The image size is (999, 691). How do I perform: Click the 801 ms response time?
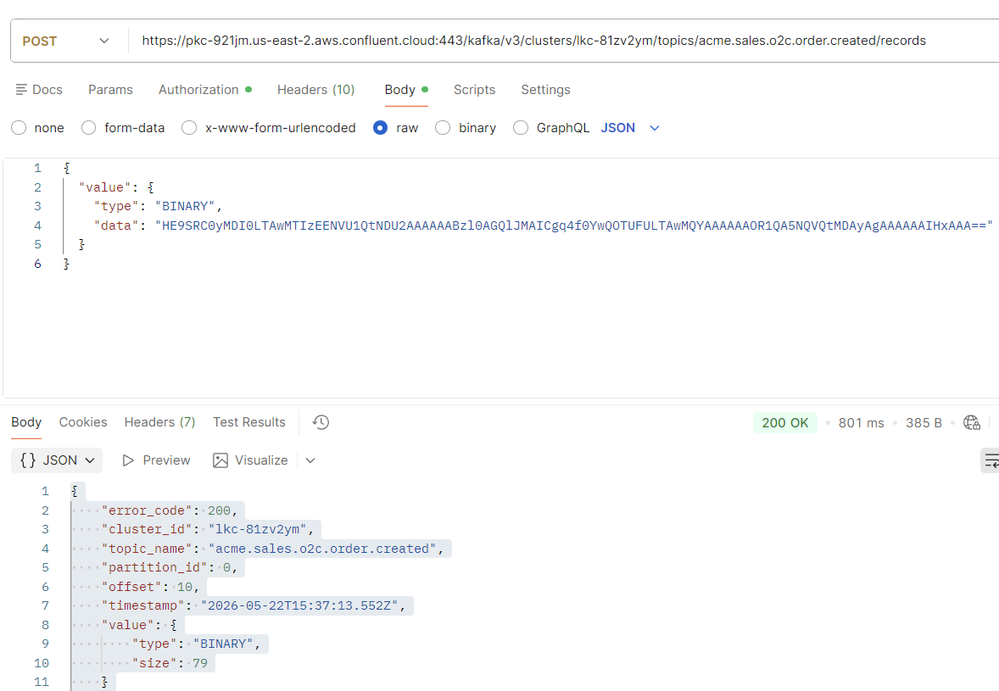[x=861, y=423]
